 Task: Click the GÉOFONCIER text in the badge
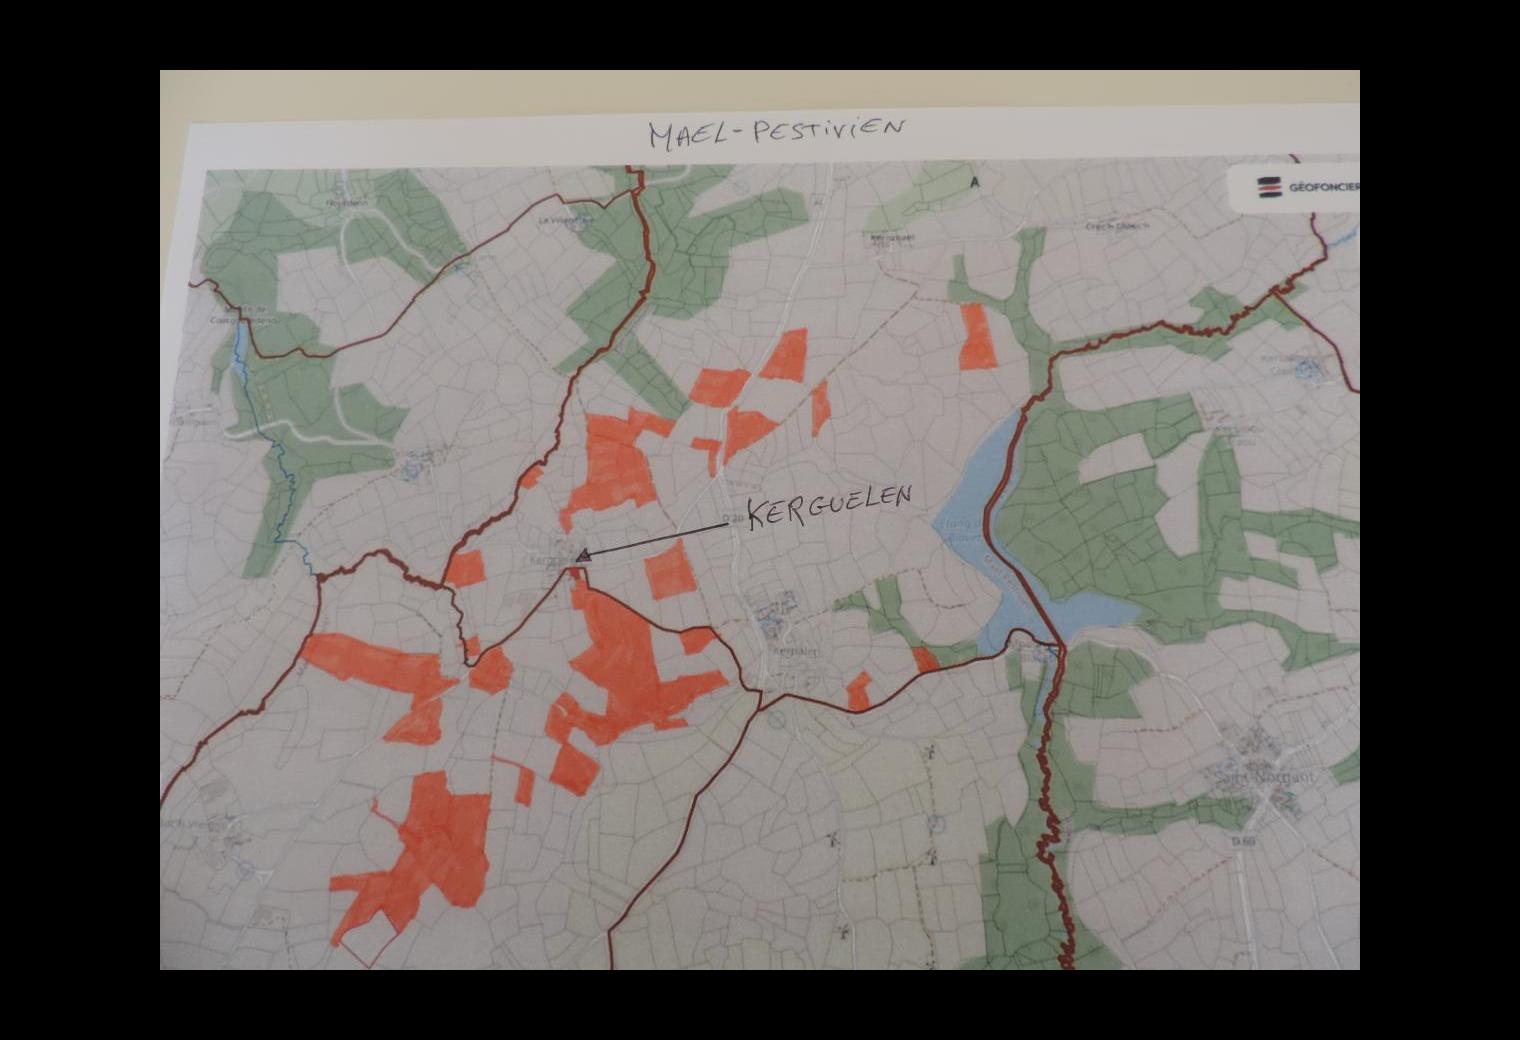(x=1322, y=188)
